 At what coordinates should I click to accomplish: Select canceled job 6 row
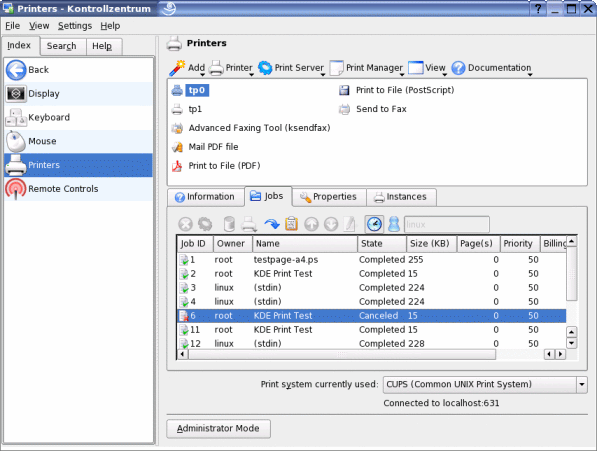pyautogui.click(x=372, y=316)
